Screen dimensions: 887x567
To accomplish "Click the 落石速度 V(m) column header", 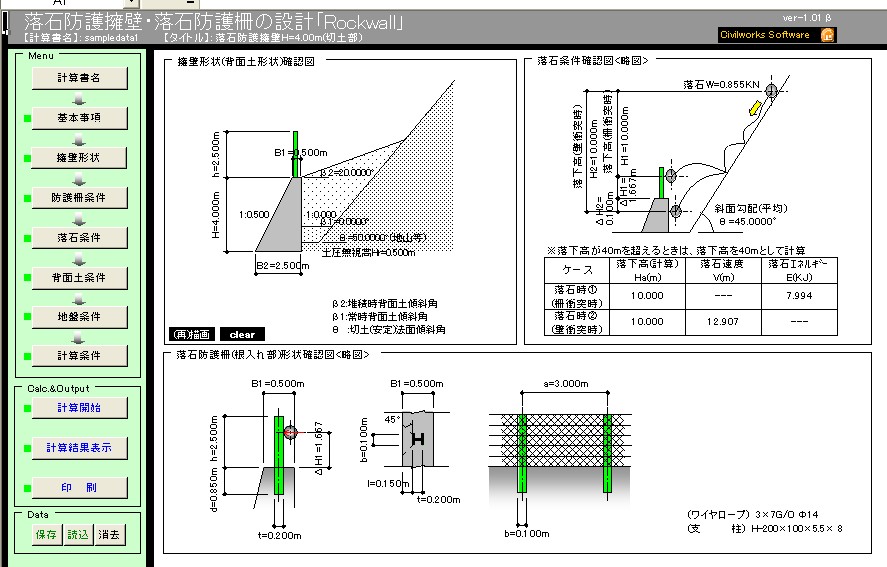I will [x=722, y=270].
